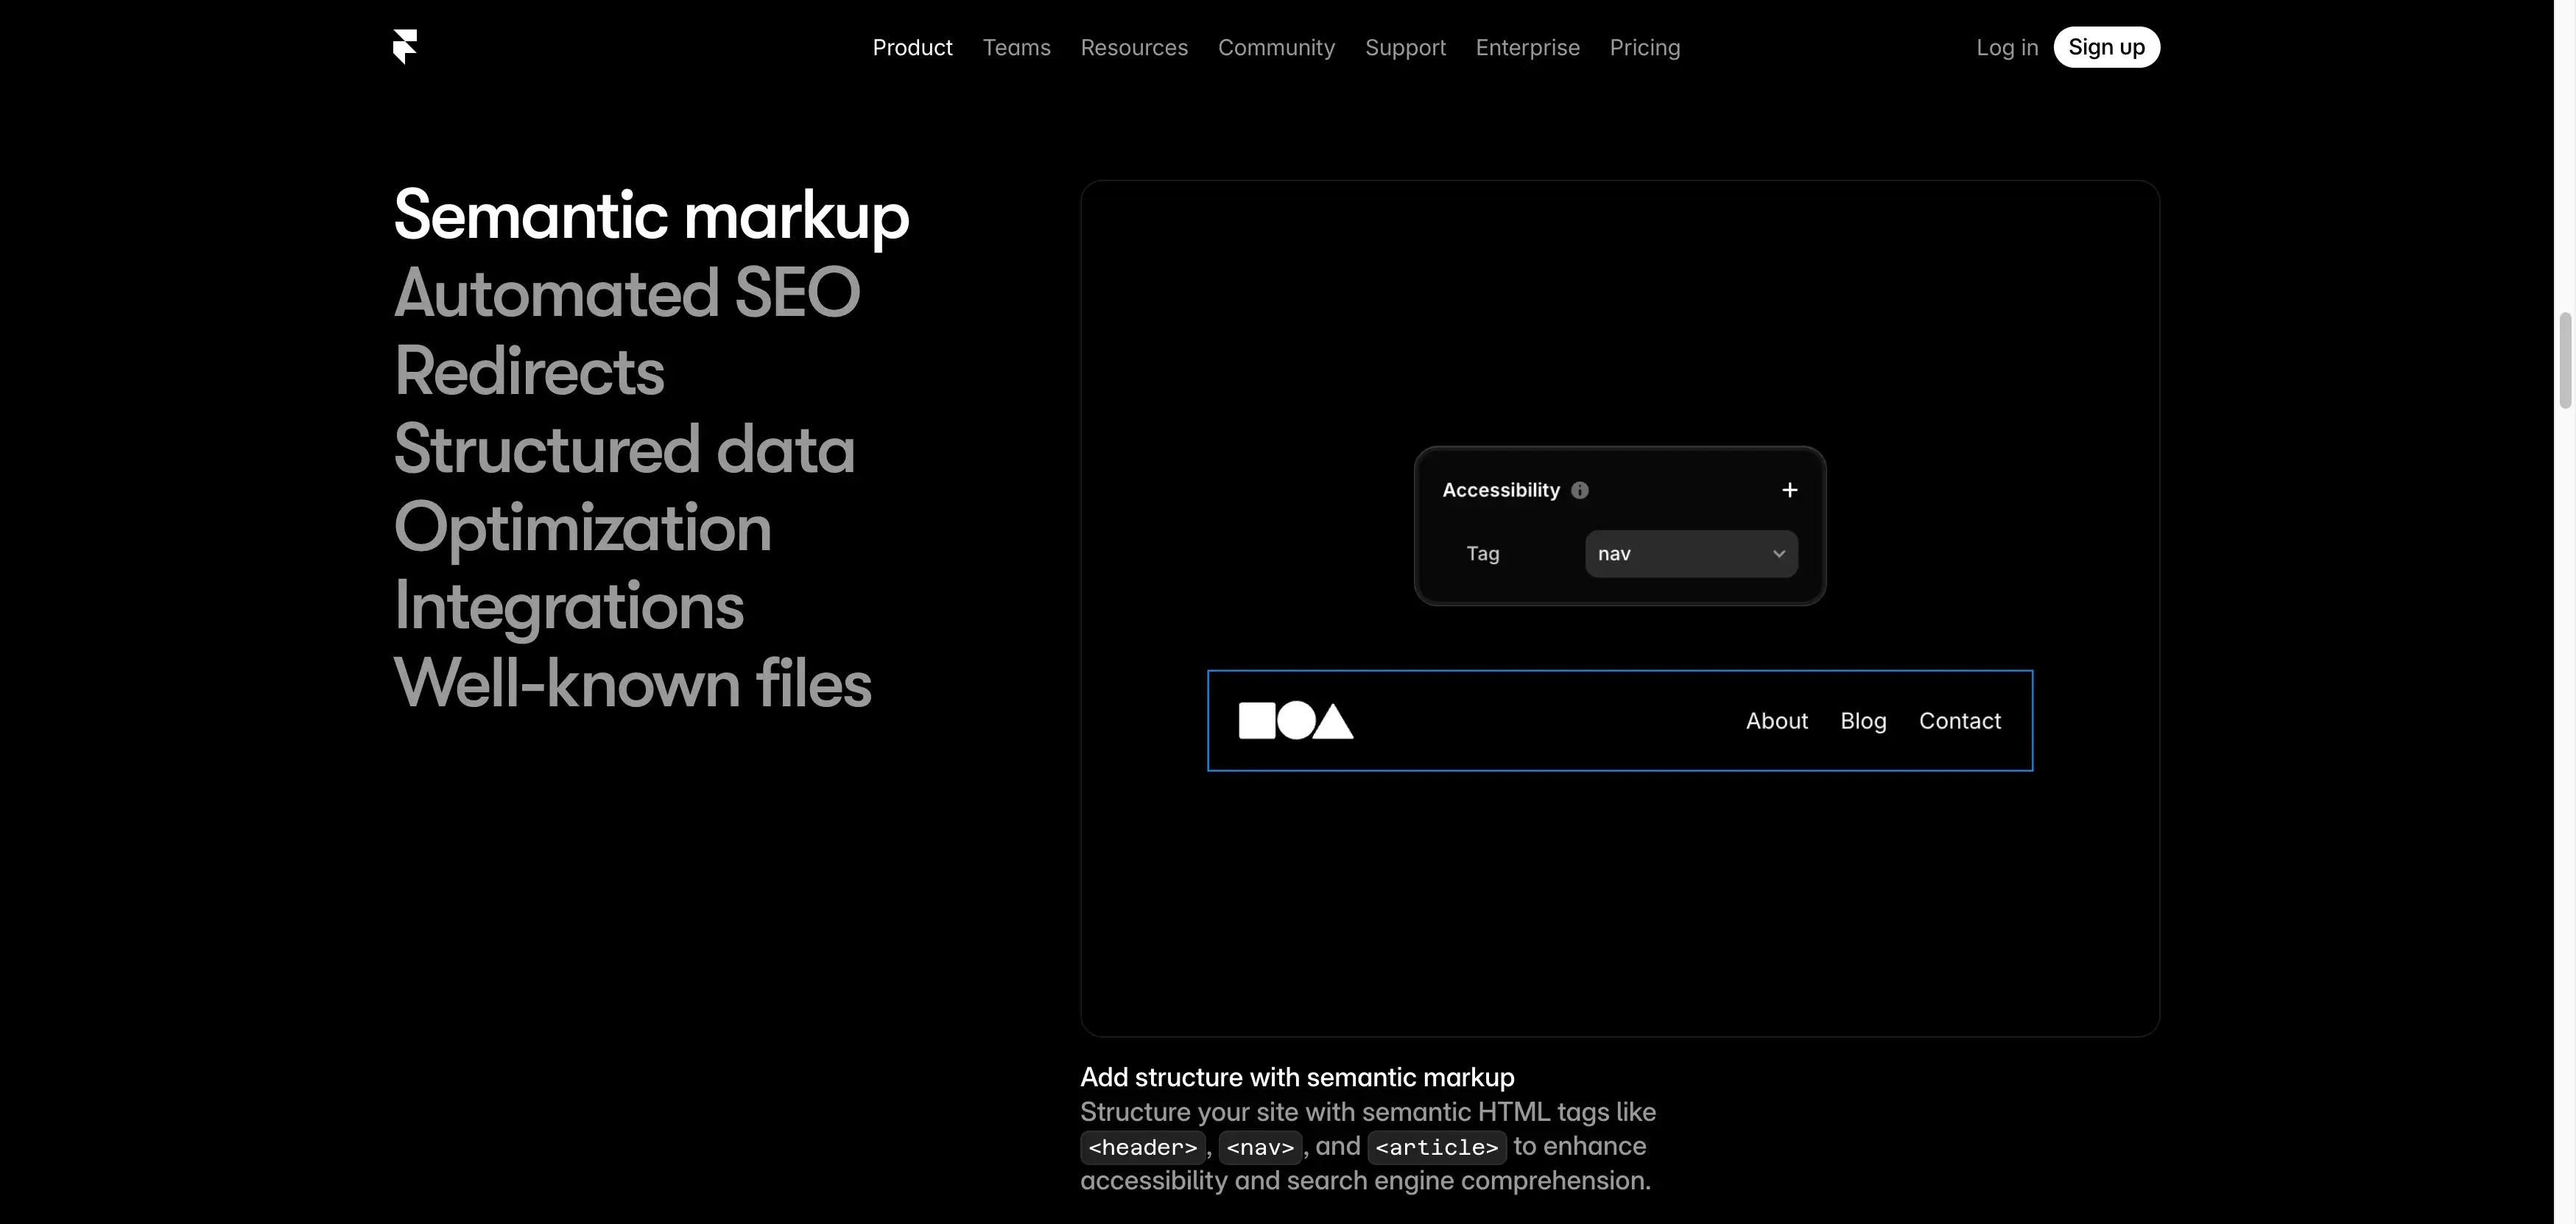The width and height of the screenshot is (2576, 1224).
Task: Open the Resources menu
Action: click(x=1133, y=47)
